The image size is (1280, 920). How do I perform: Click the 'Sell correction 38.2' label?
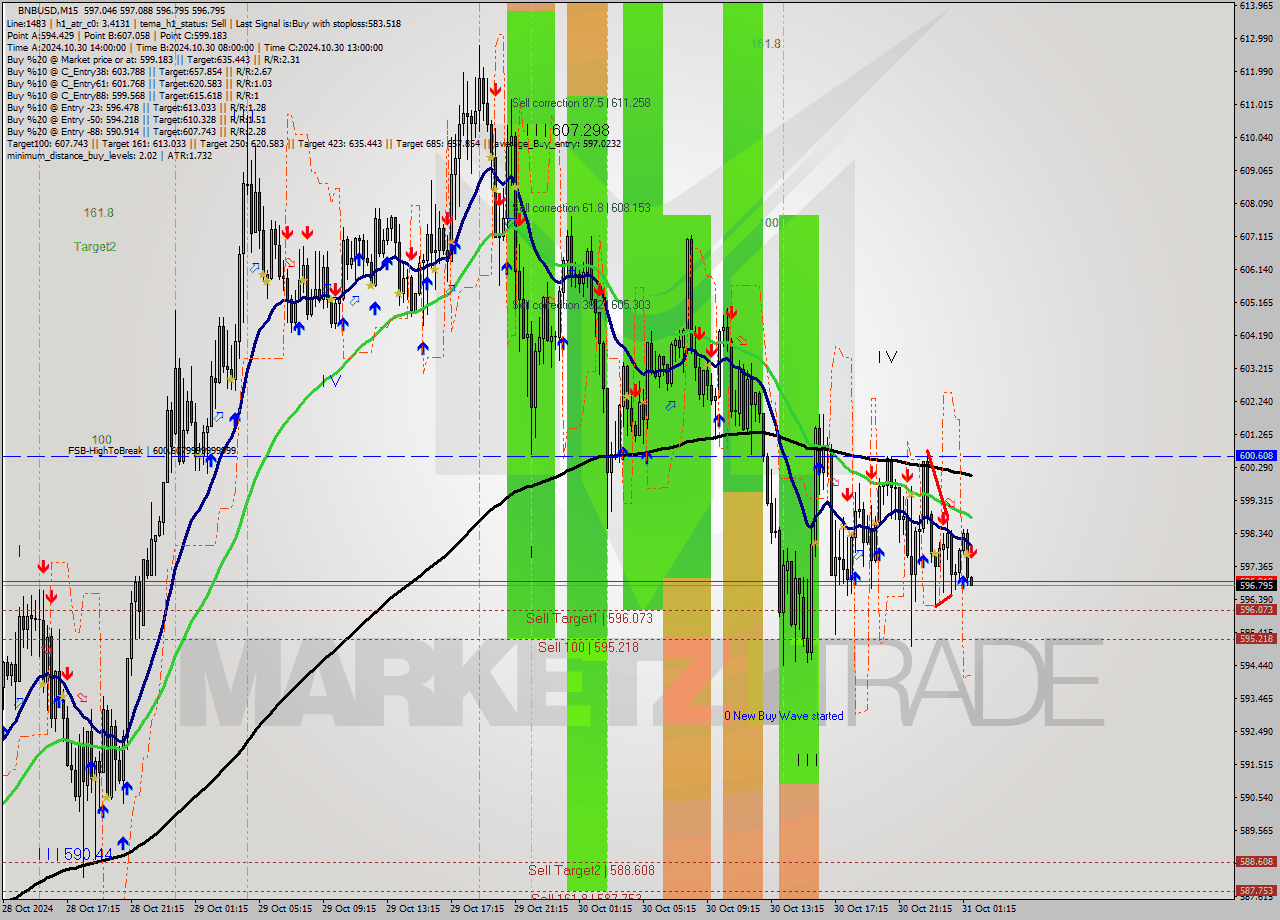coord(581,305)
